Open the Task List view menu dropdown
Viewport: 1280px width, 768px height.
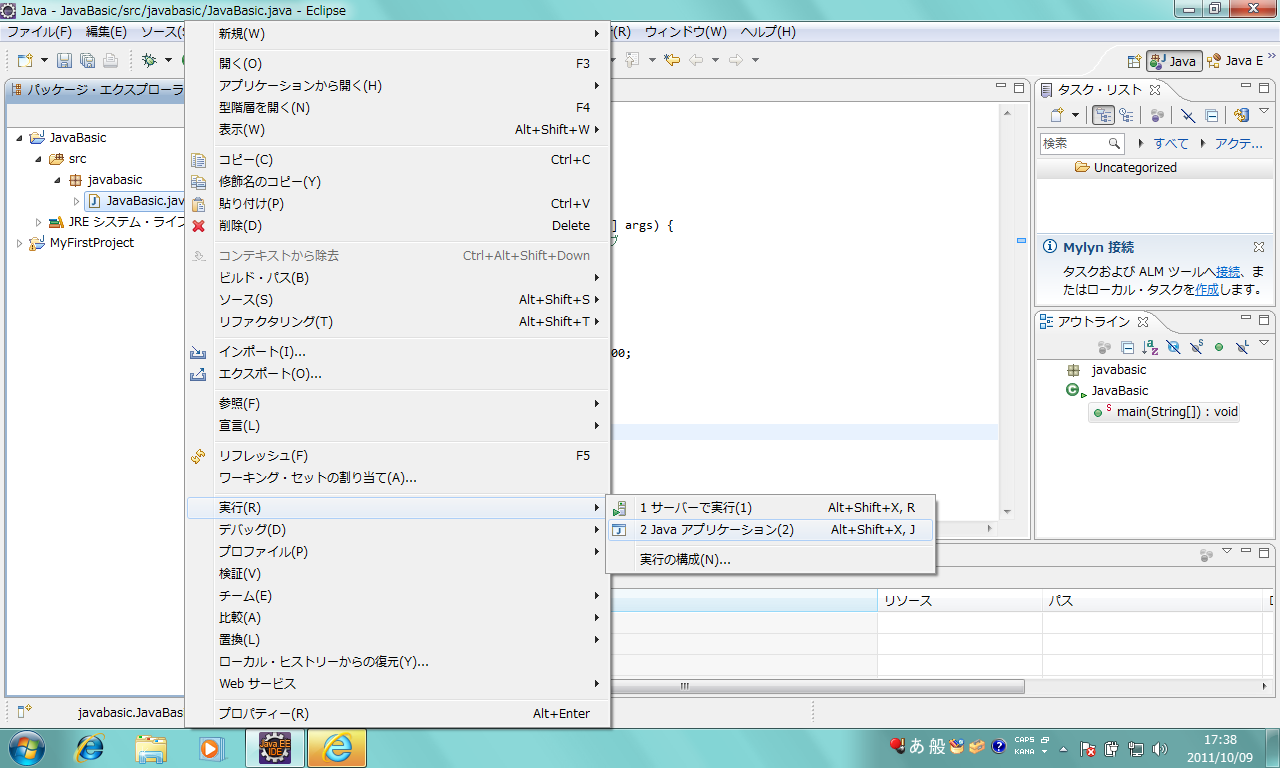pyautogui.click(x=1264, y=112)
